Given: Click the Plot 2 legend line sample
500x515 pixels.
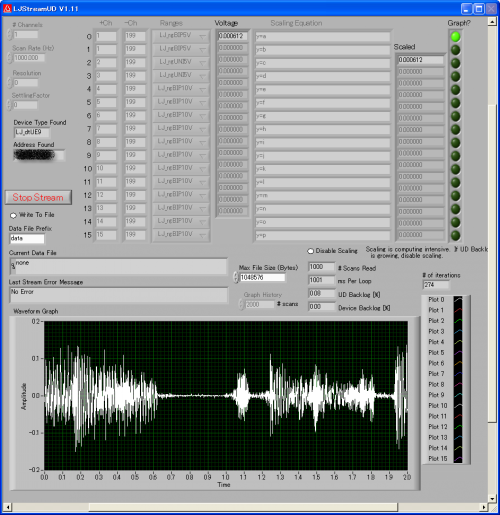Looking at the screenshot, I should [458, 321].
